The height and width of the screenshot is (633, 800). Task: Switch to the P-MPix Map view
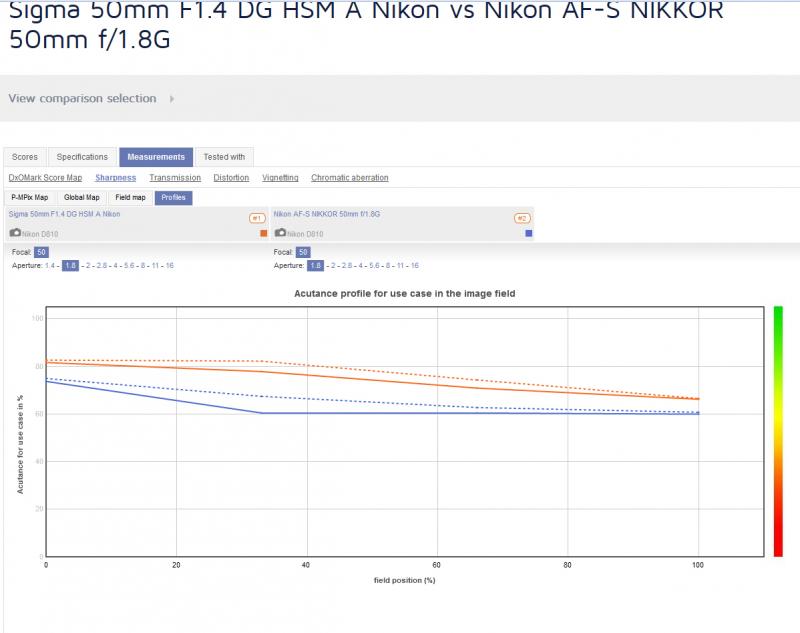(30, 197)
